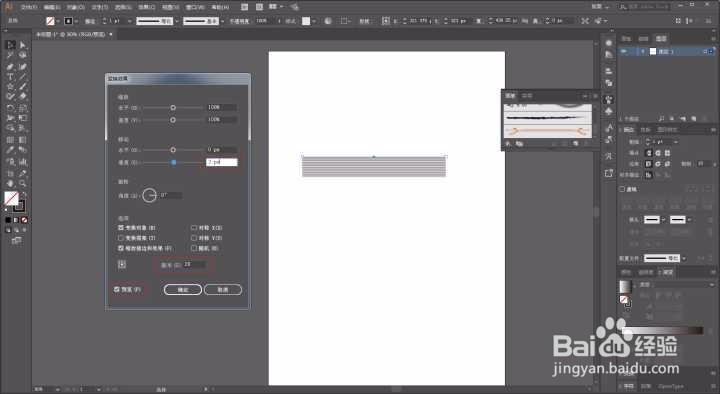Select the Paintbrush tool

(x=22, y=87)
